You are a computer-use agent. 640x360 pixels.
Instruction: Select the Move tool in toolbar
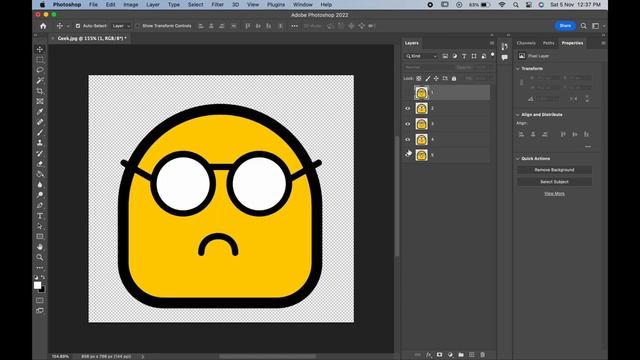coord(40,49)
